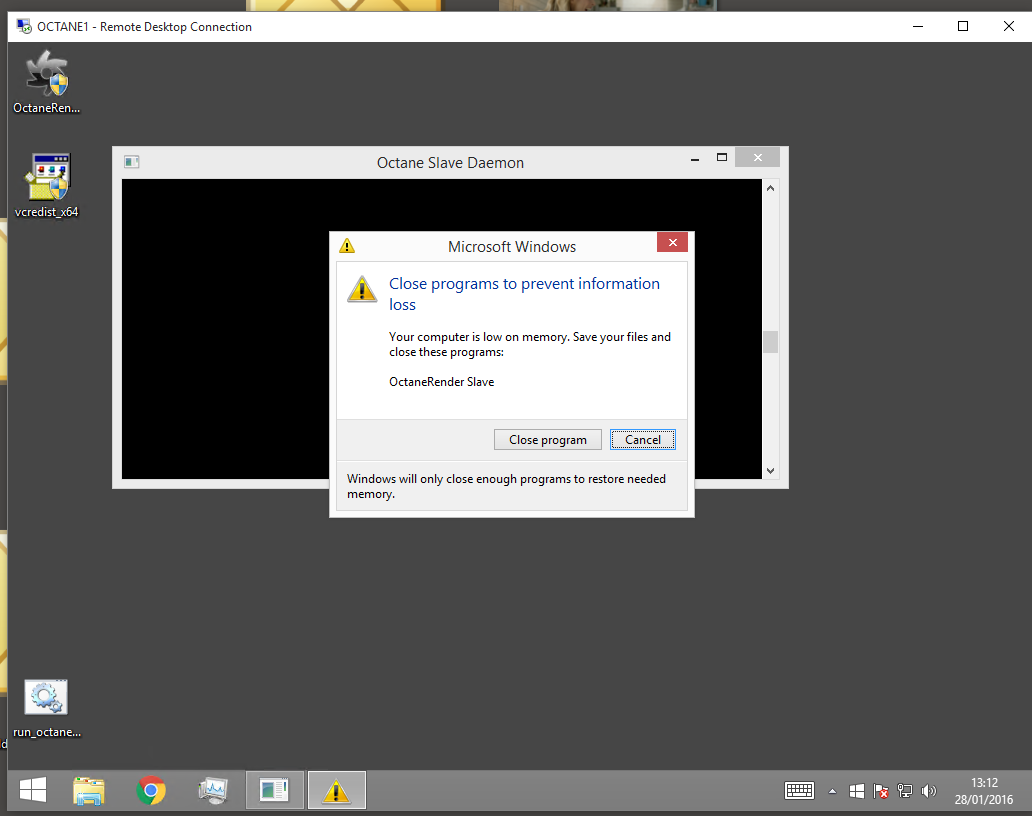This screenshot has height=816, width=1032.
Task: Show hidden system tray icons
Action: (833, 791)
